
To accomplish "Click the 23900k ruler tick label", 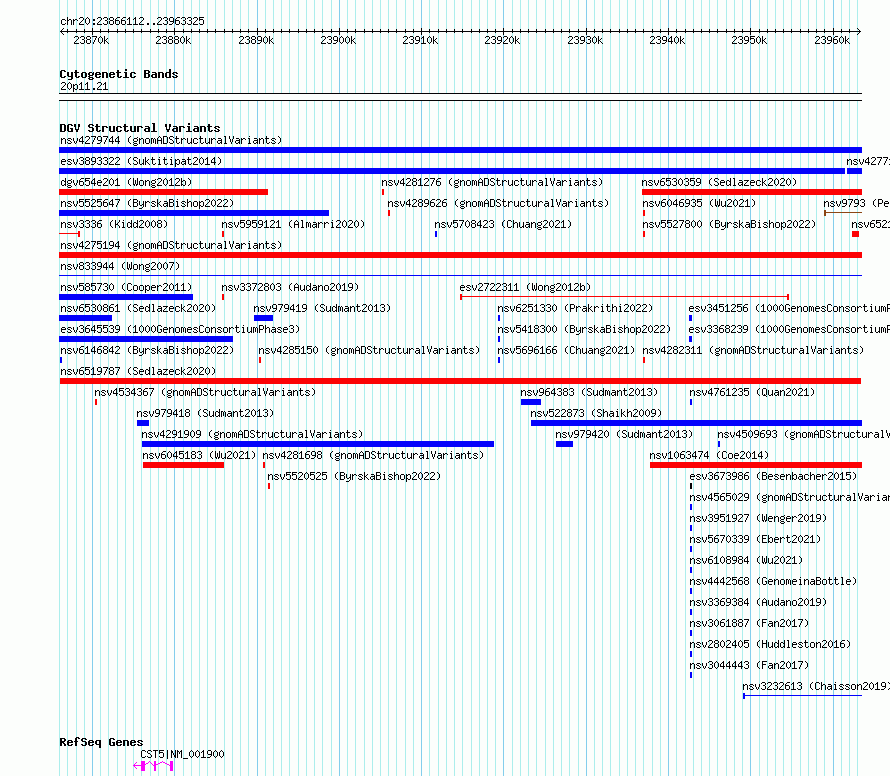I will (338, 40).
